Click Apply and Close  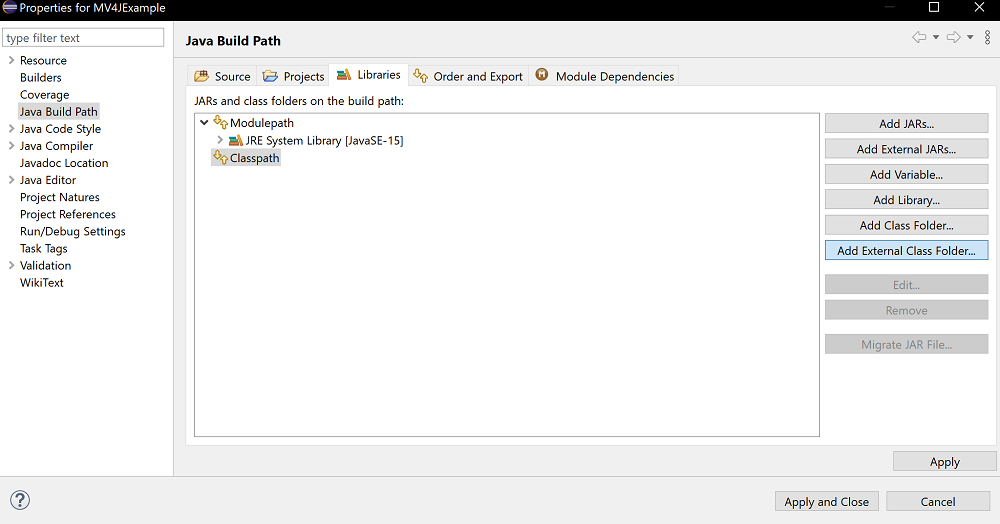[x=827, y=502]
